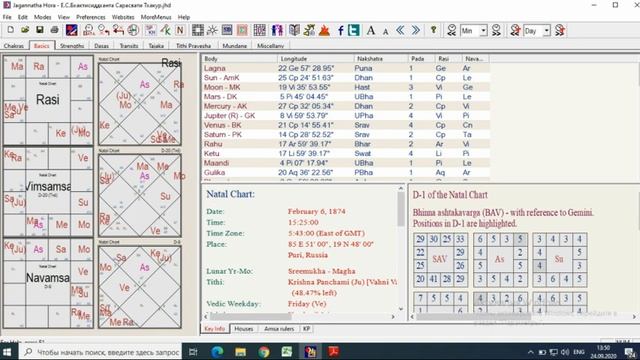Select the Houses bottom tab

click(x=244, y=329)
